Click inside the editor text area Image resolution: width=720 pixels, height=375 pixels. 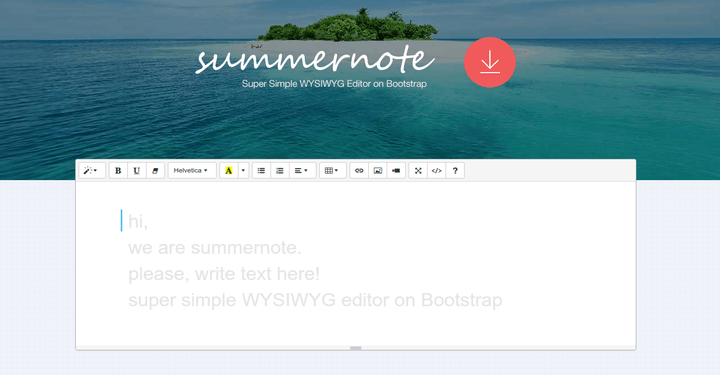point(356,263)
